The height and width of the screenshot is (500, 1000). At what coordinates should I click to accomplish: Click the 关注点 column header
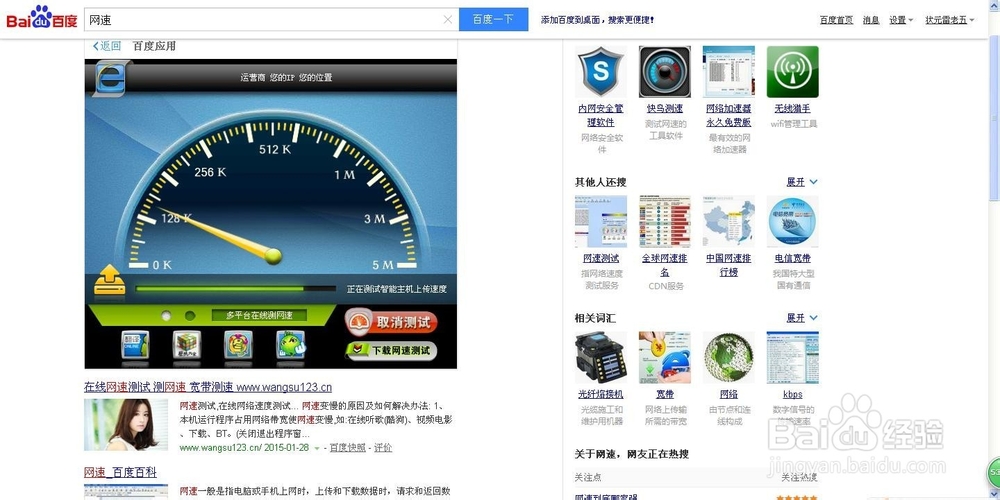[x=587, y=477]
